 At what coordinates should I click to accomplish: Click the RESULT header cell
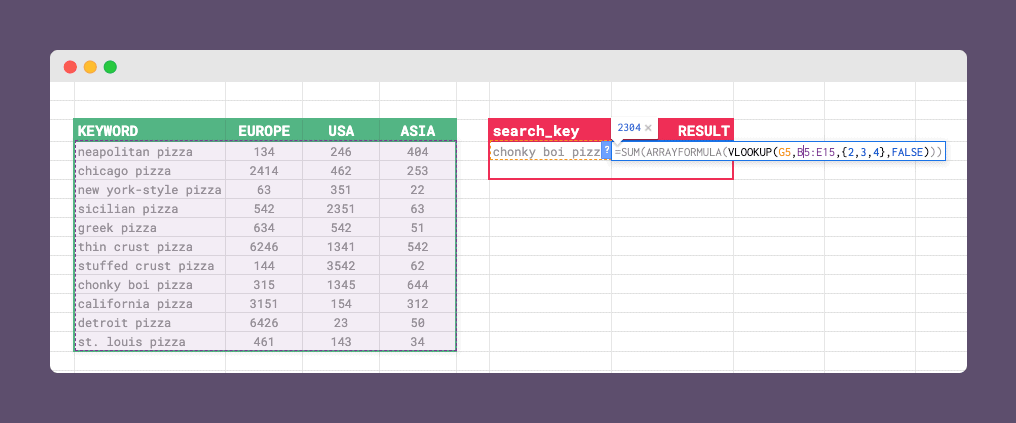[703, 130]
